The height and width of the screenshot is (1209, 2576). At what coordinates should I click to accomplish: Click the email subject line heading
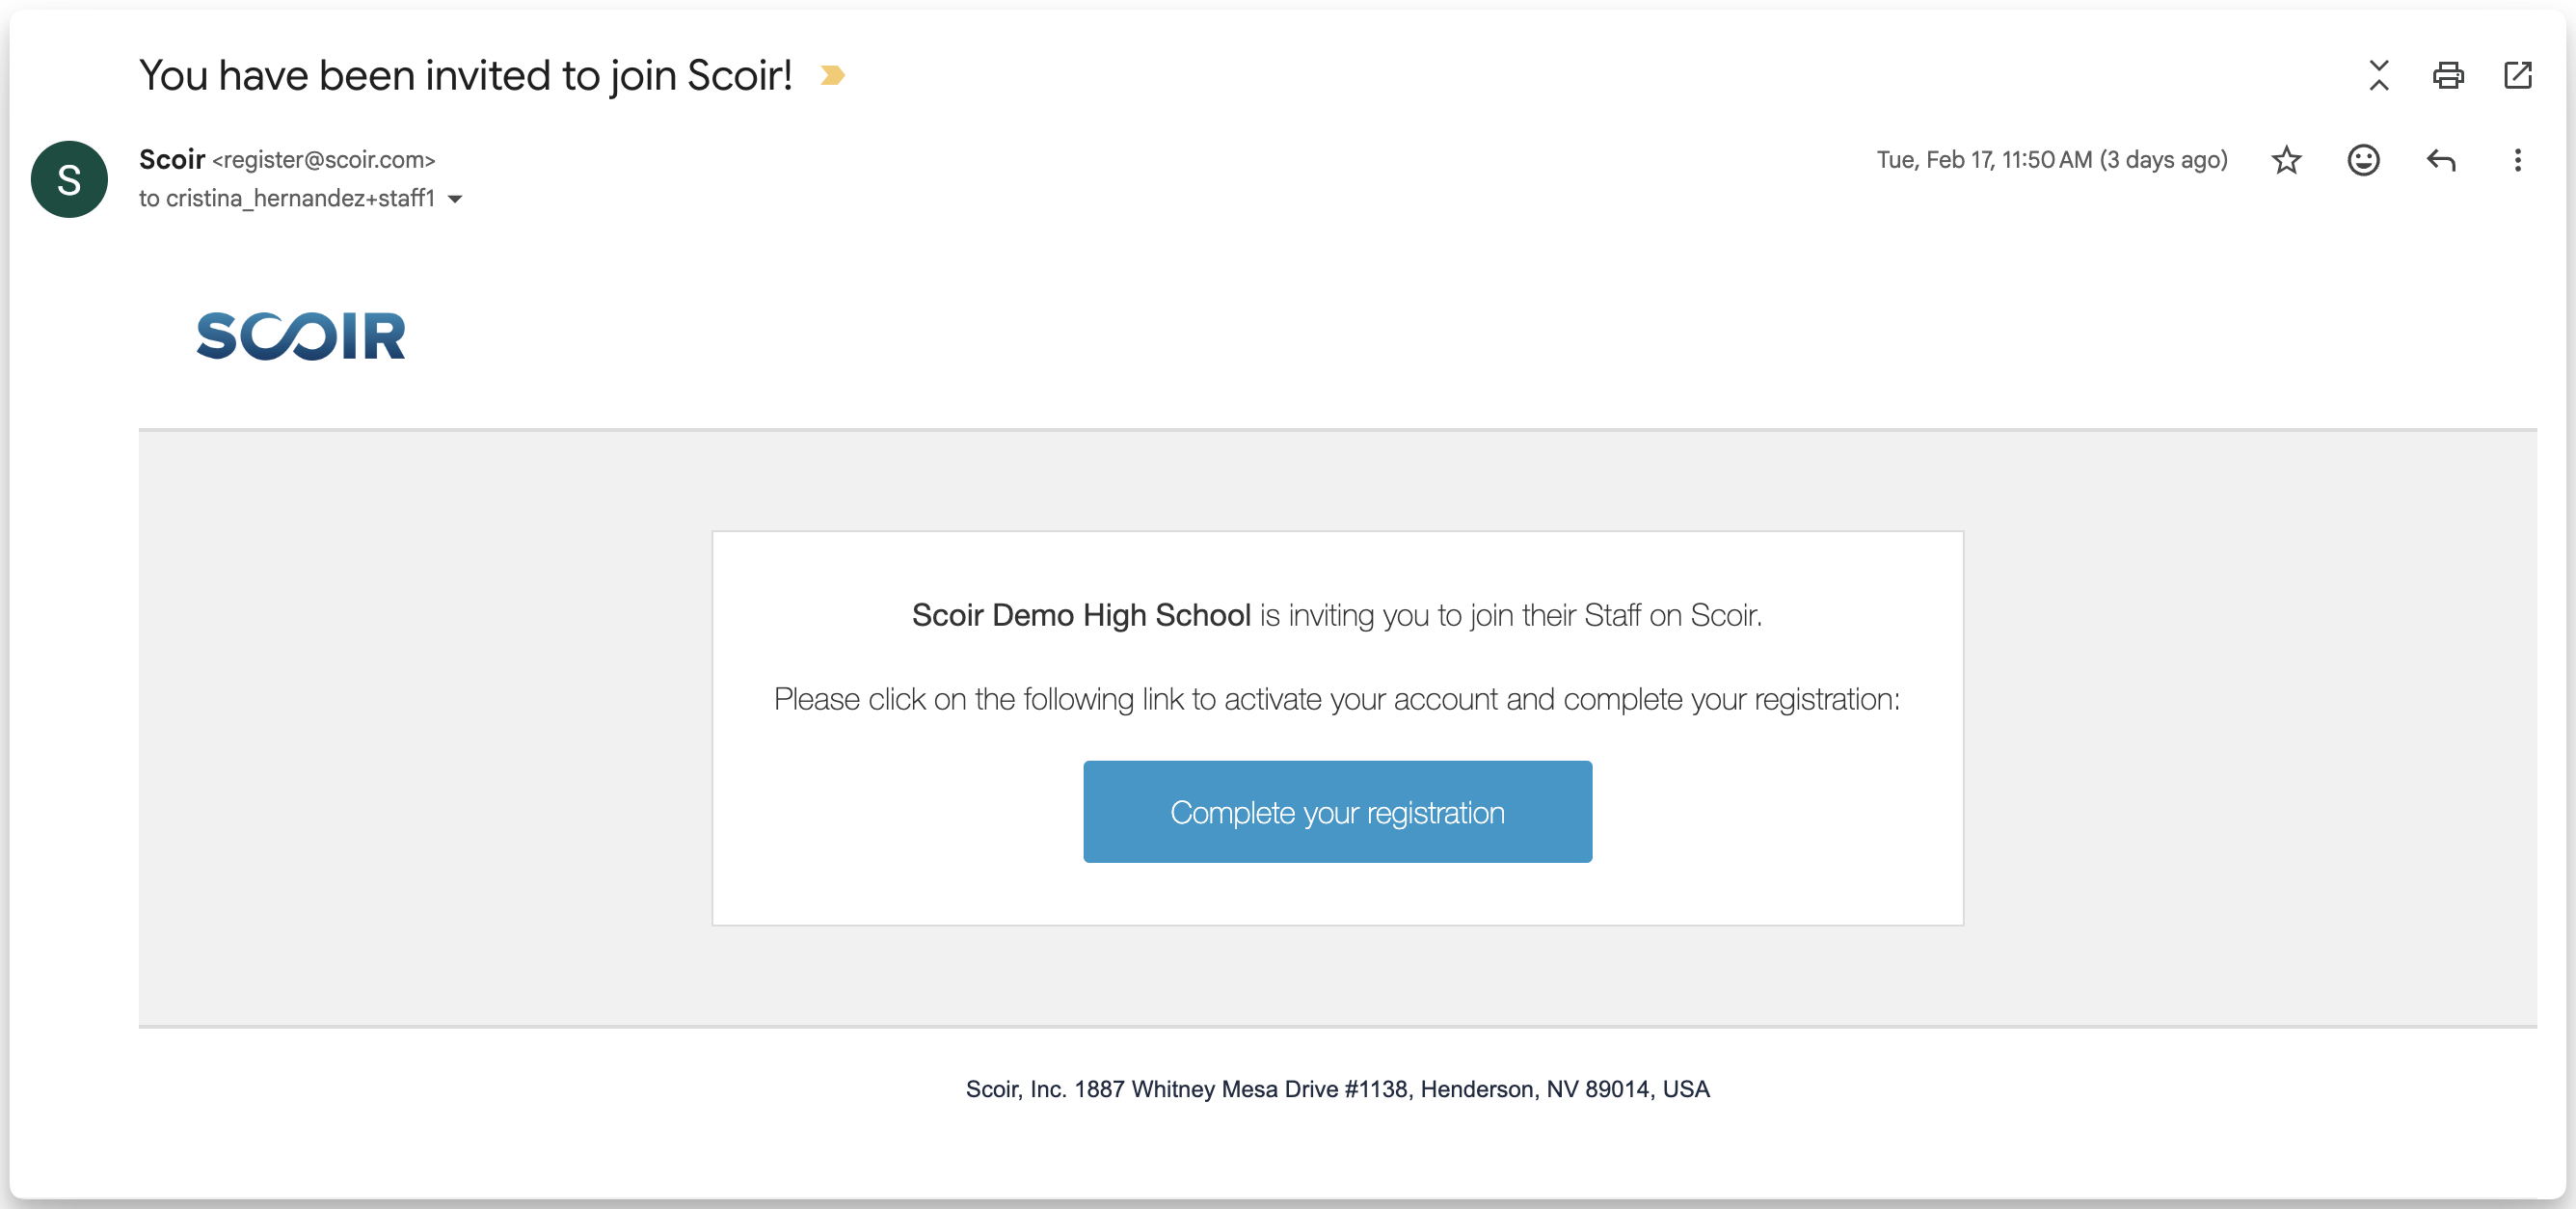465,76
